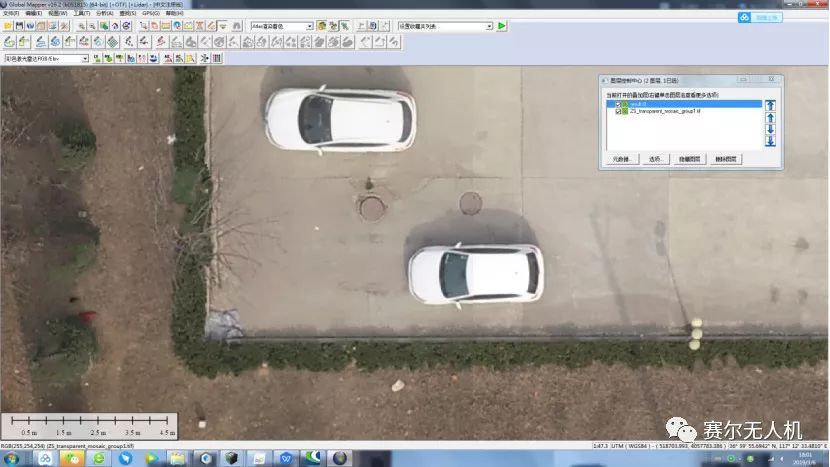This screenshot has height=467, width=830.
Task: Move selected layer down one position
Action: tap(770, 130)
